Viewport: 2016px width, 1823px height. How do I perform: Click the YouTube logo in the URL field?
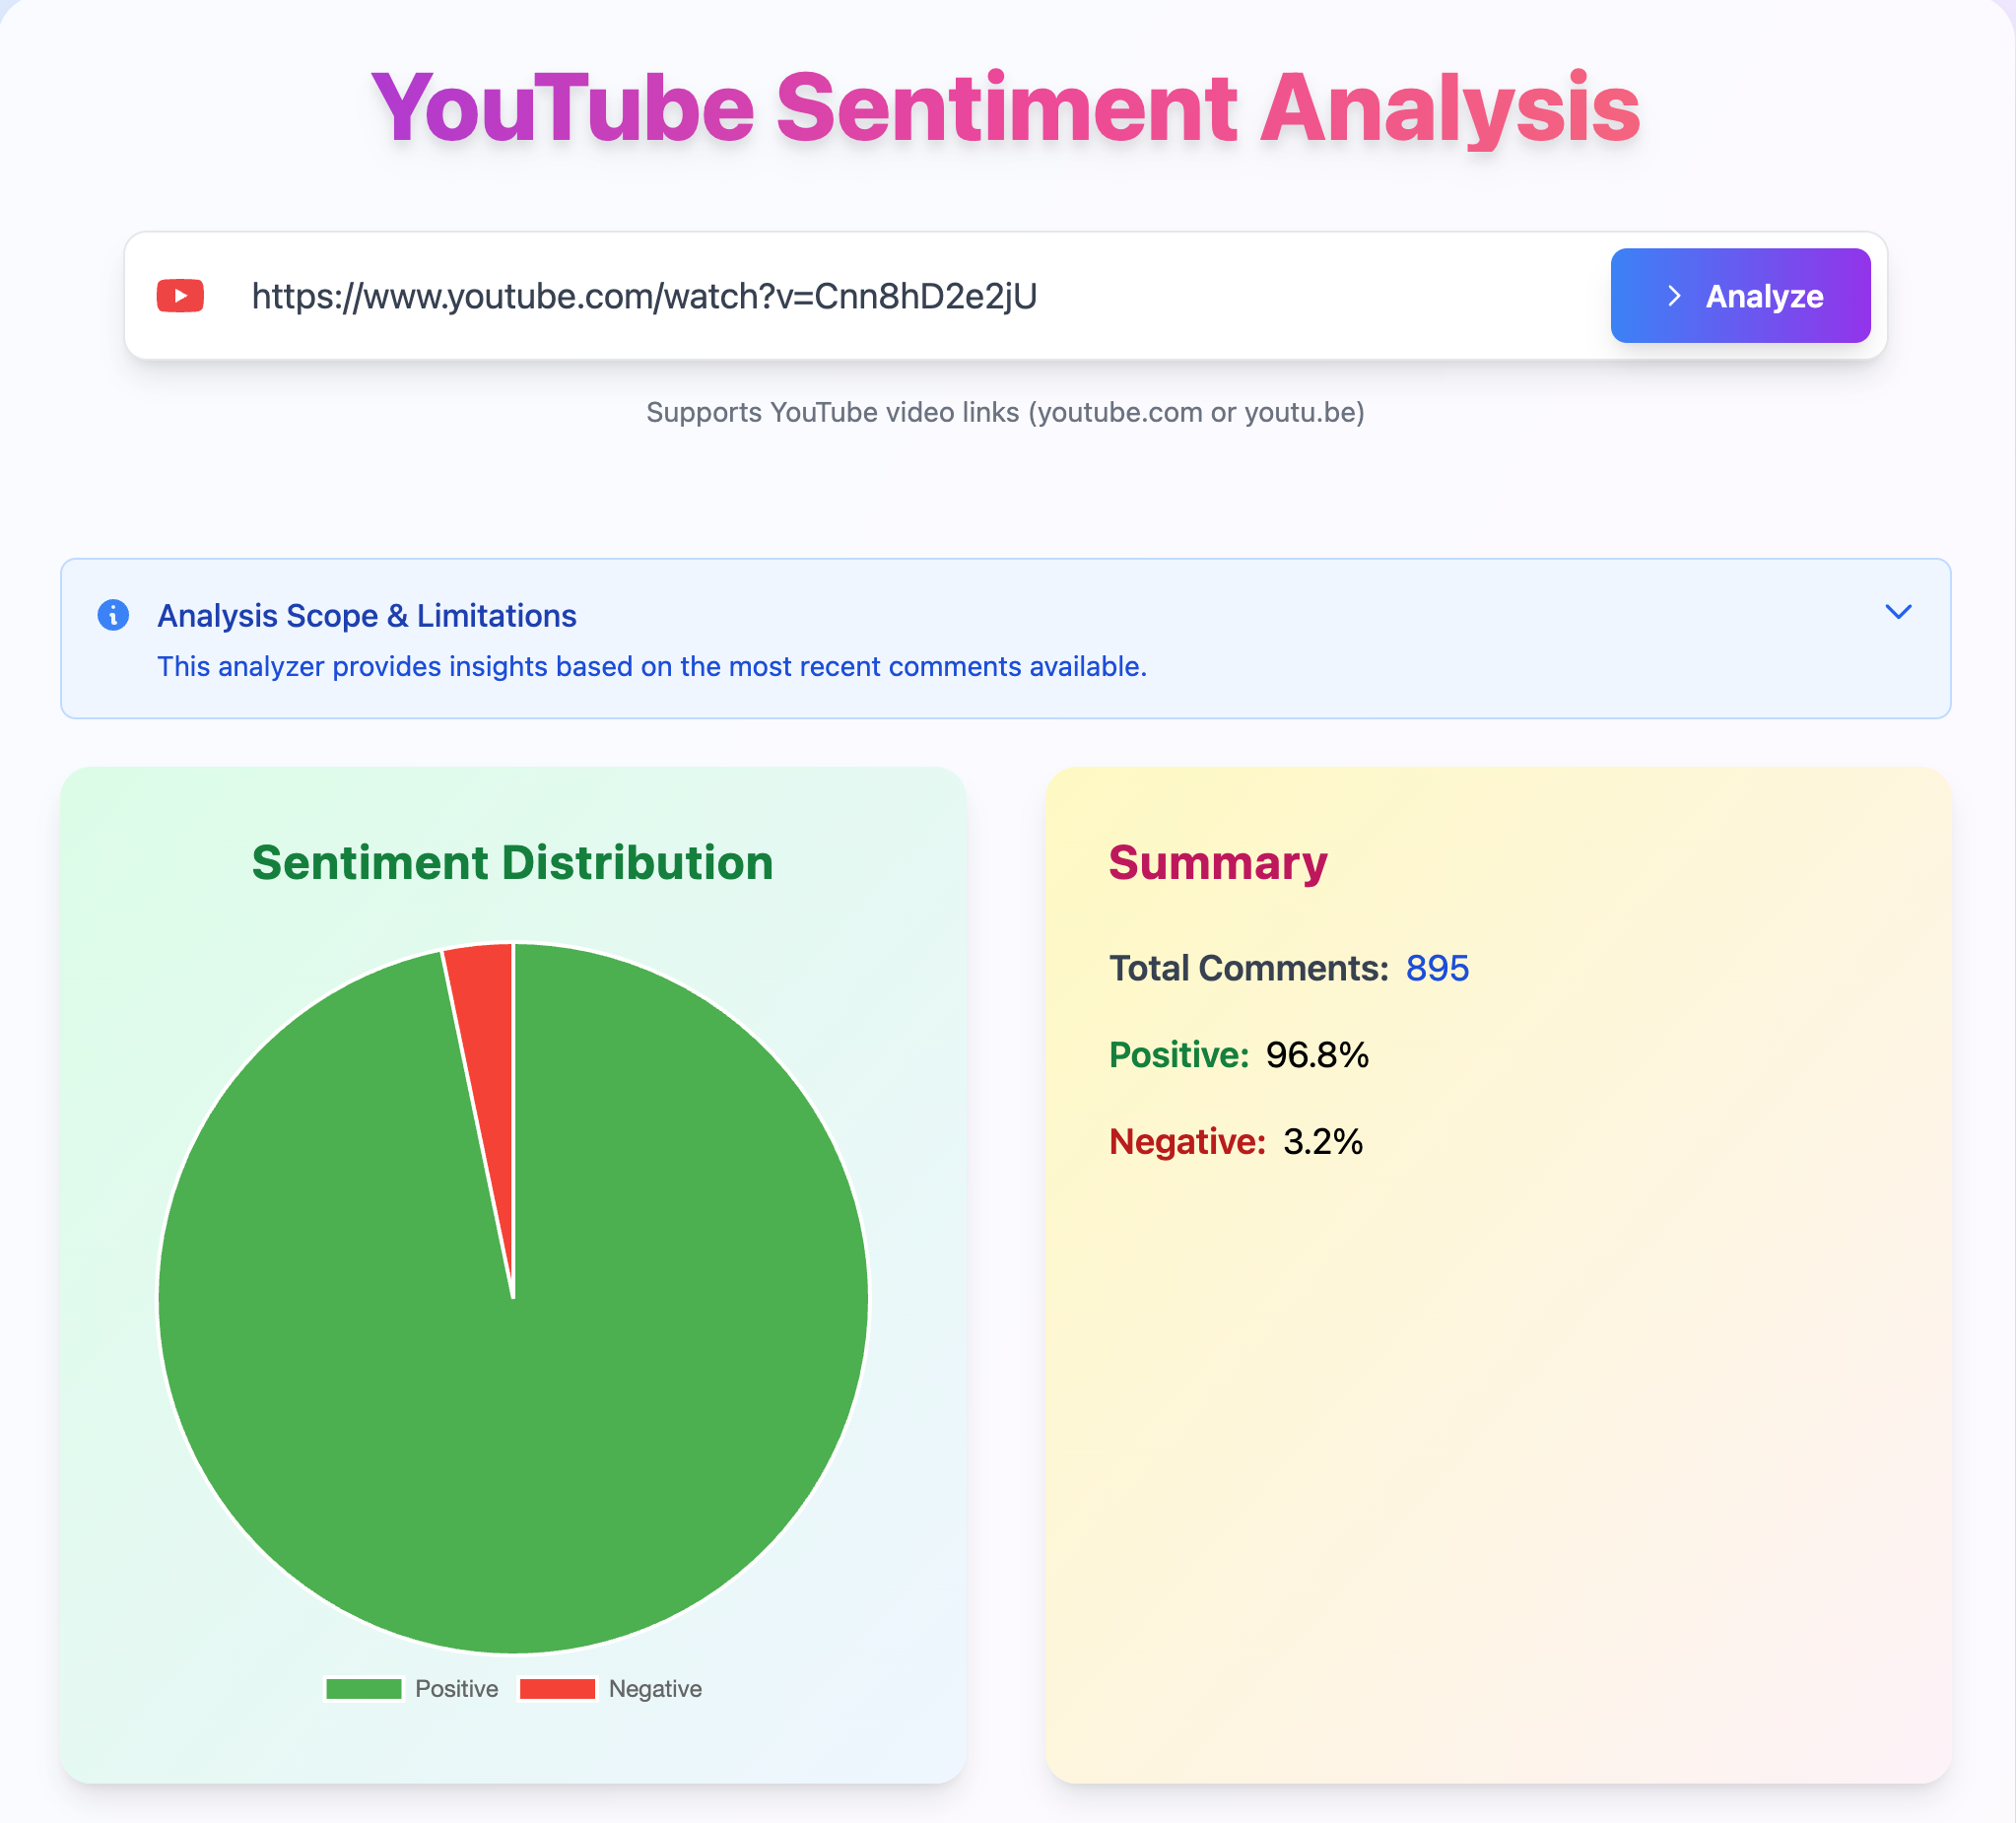coord(180,295)
